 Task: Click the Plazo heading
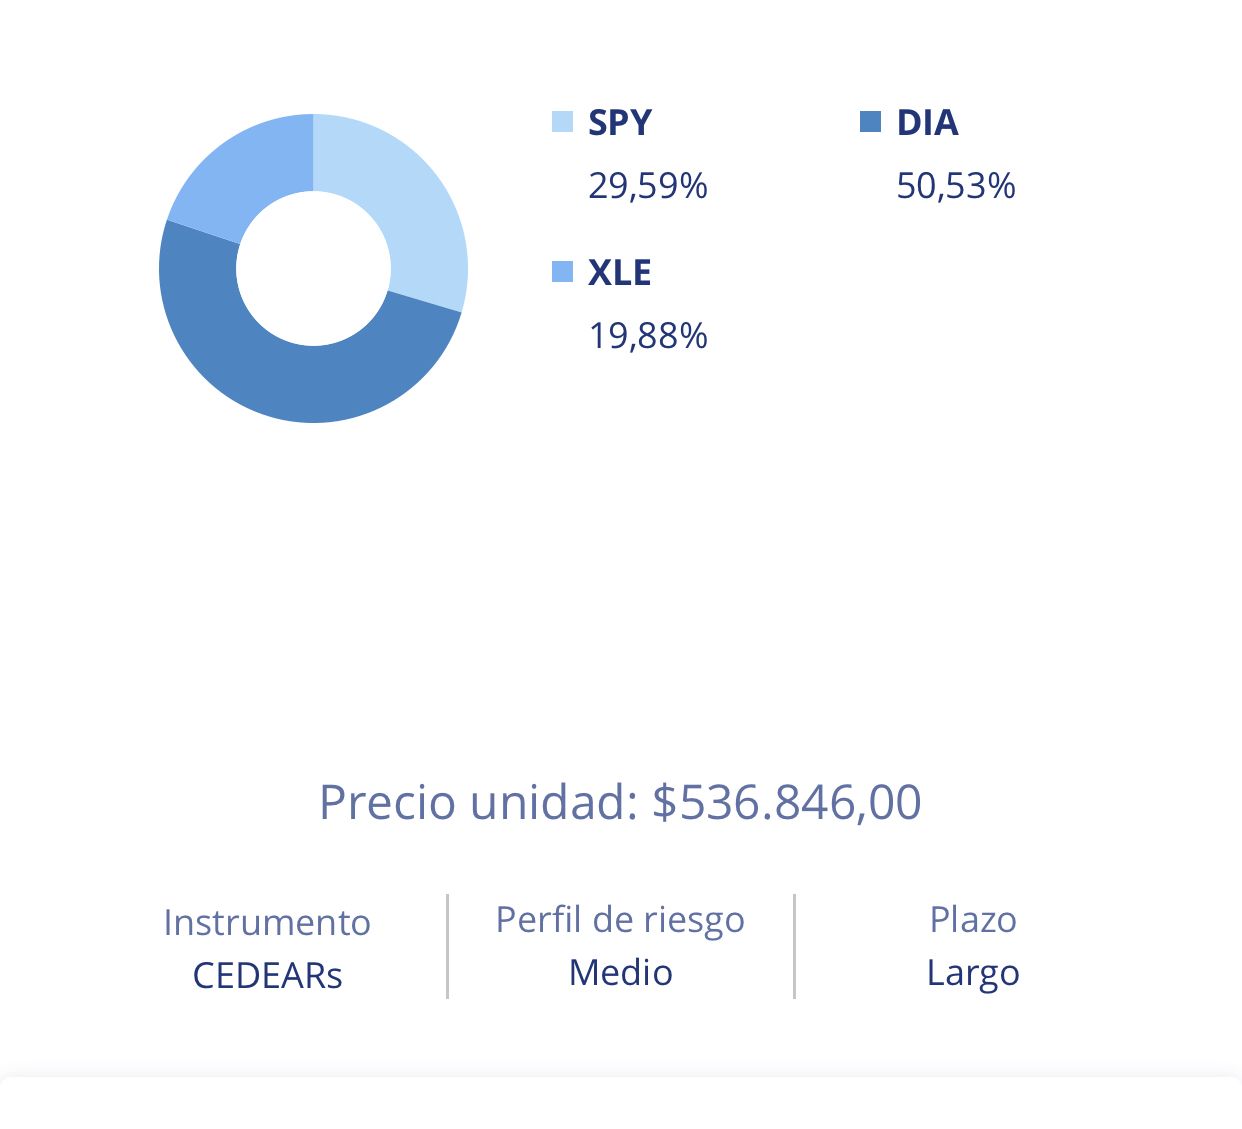click(973, 919)
